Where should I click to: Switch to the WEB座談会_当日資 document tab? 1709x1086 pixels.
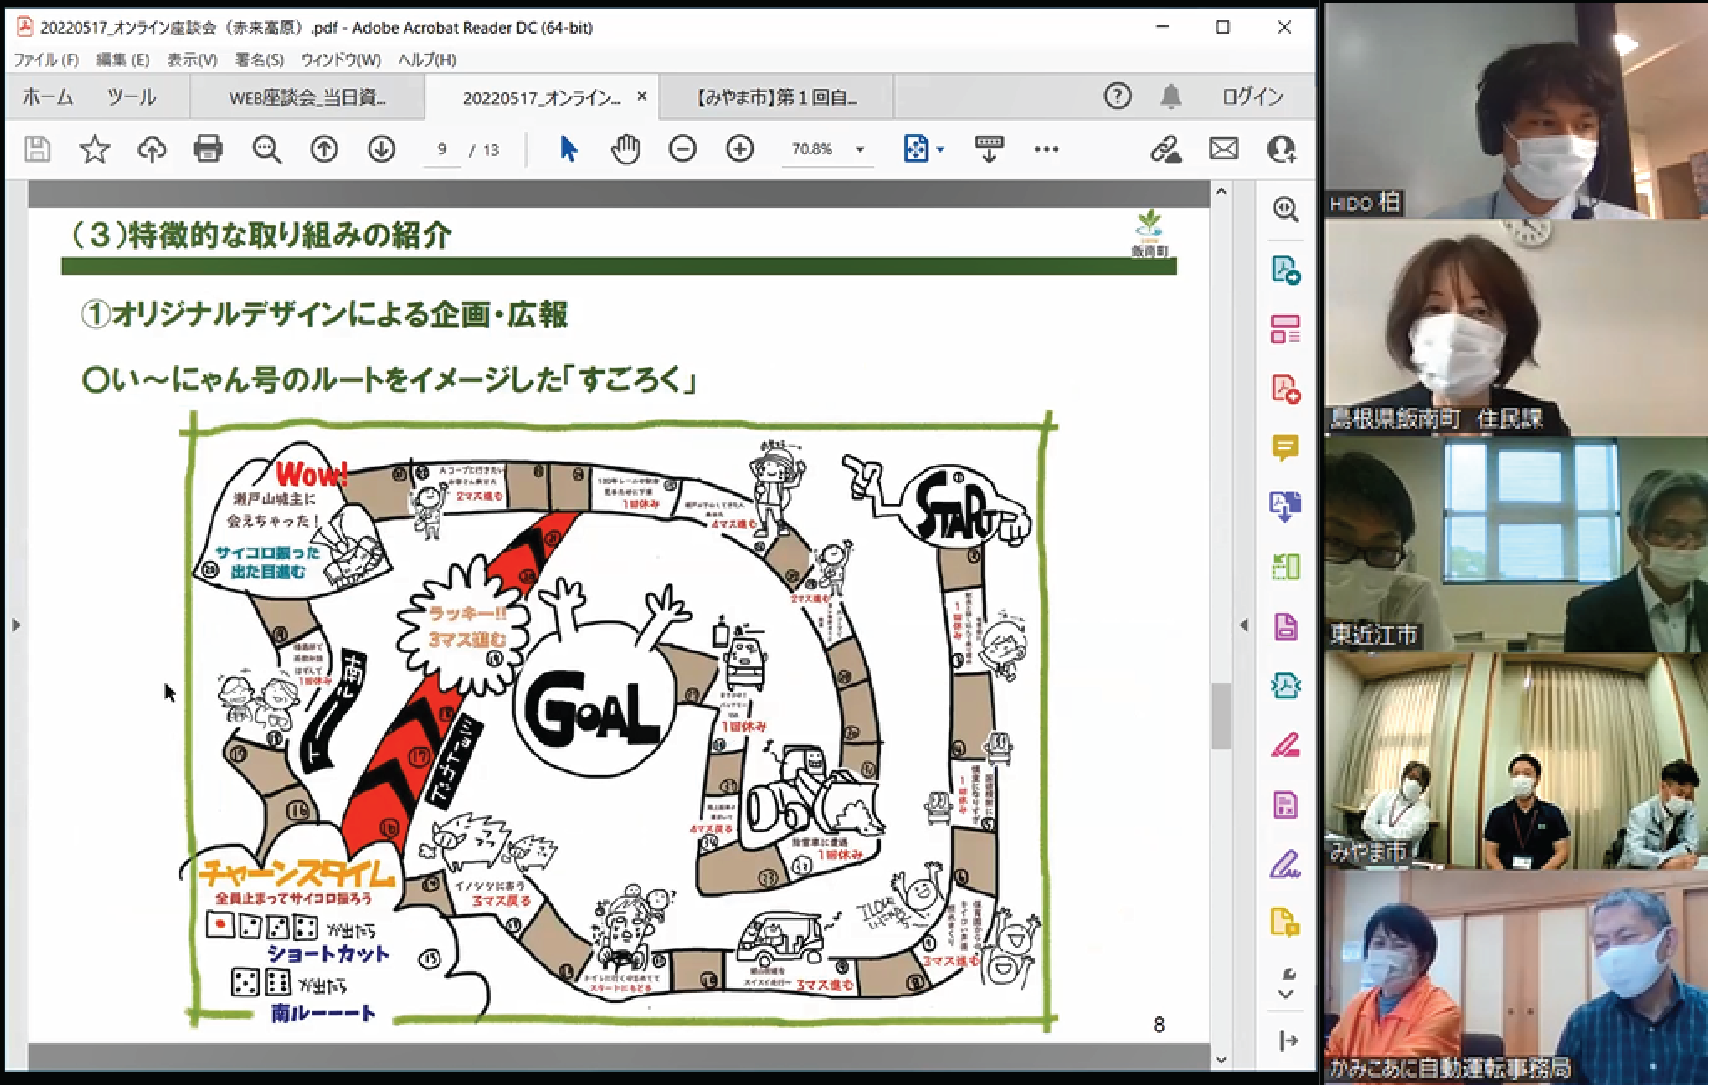tap(307, 98)
